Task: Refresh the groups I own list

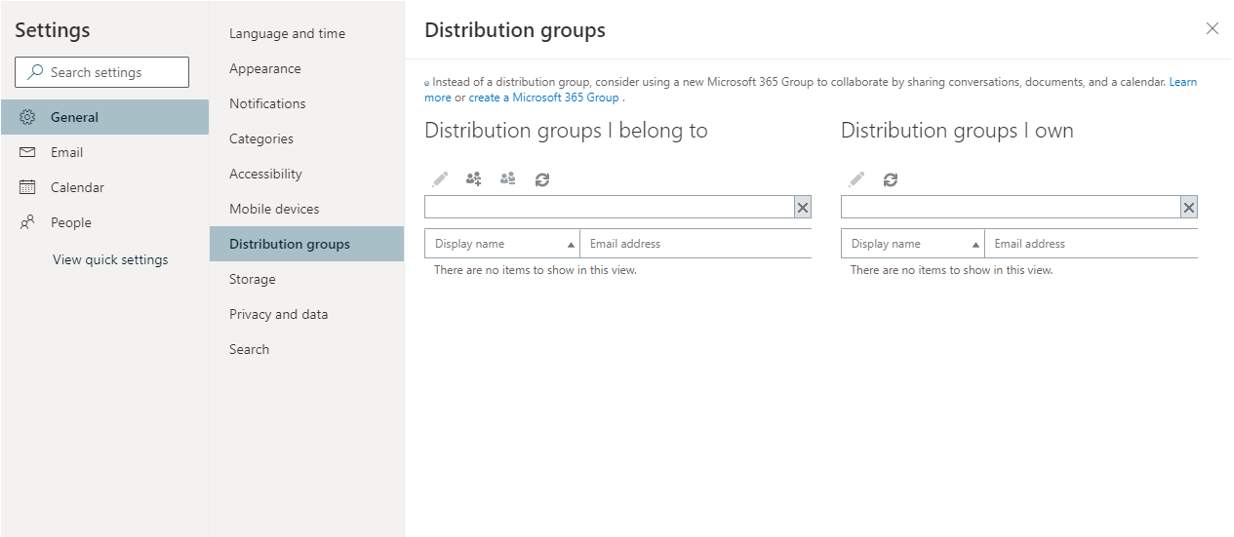Action: pos(890,180)
